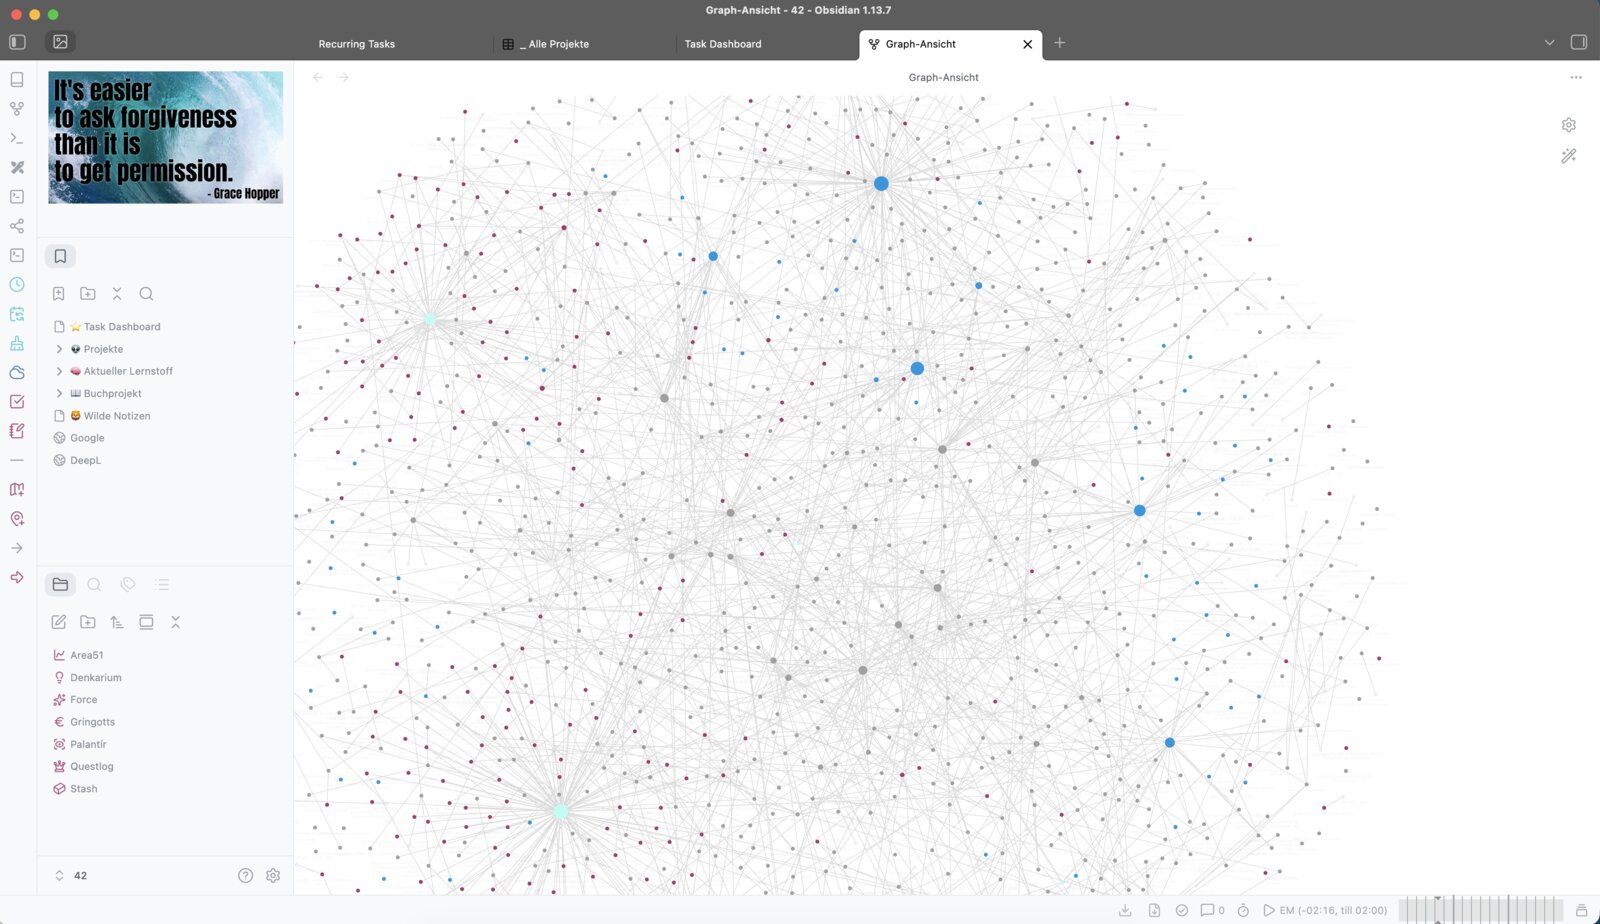The image size is (1600, 924).
Task: Click the map pin plus ribbon icon
Action: click(x=17, y=519)
